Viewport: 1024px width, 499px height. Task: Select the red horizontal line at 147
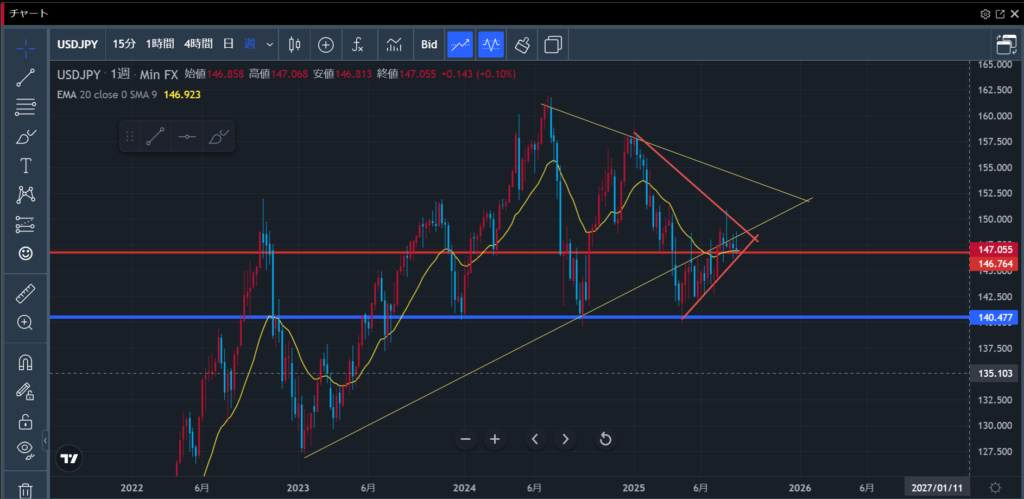[x=509, y=252]
